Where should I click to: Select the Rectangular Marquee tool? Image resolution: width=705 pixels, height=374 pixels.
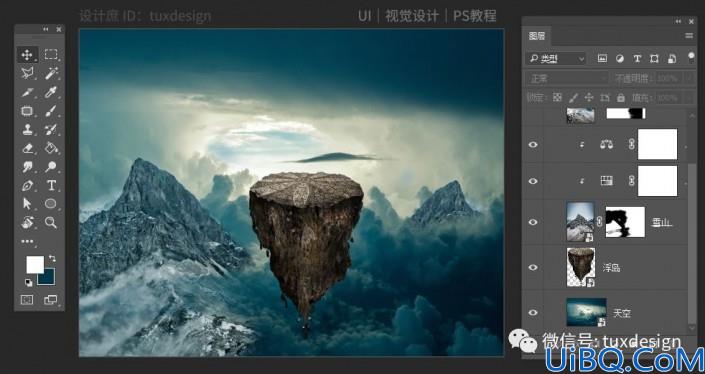pyautogui.click(x=51, y=54)
